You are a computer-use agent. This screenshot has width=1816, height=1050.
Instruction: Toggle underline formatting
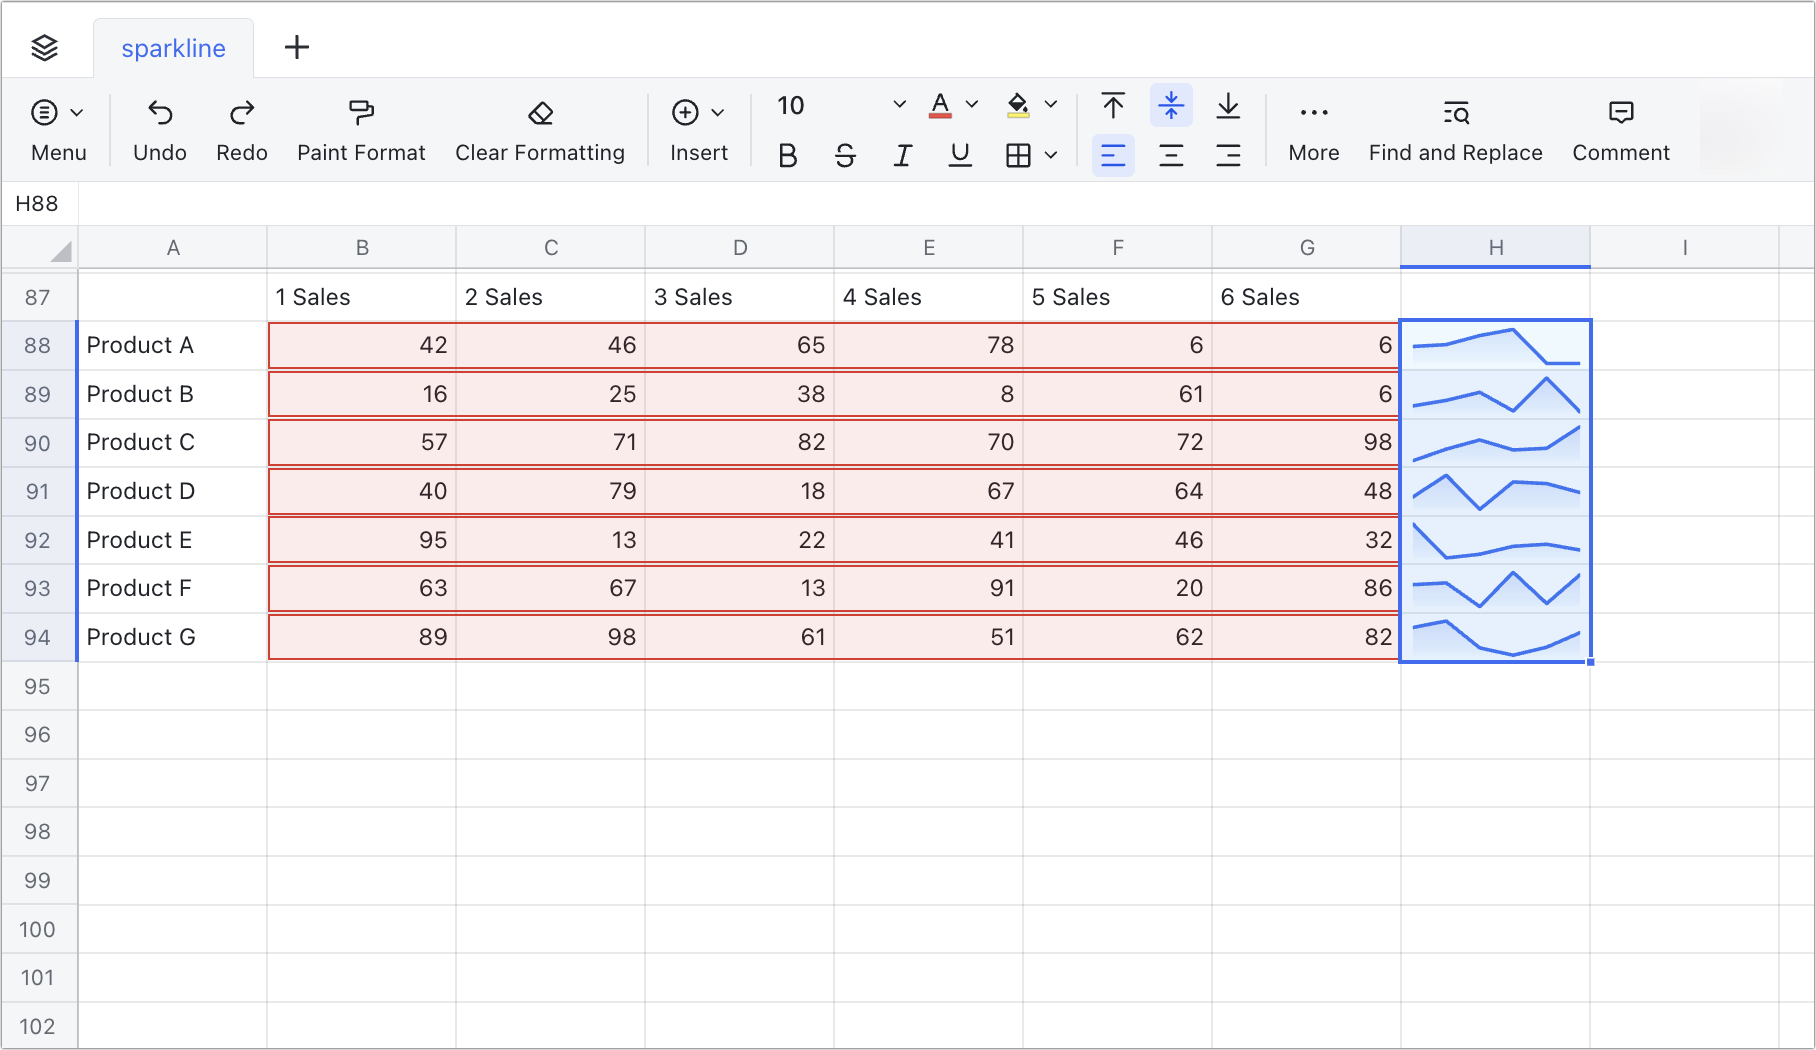[x=959, y=155]
